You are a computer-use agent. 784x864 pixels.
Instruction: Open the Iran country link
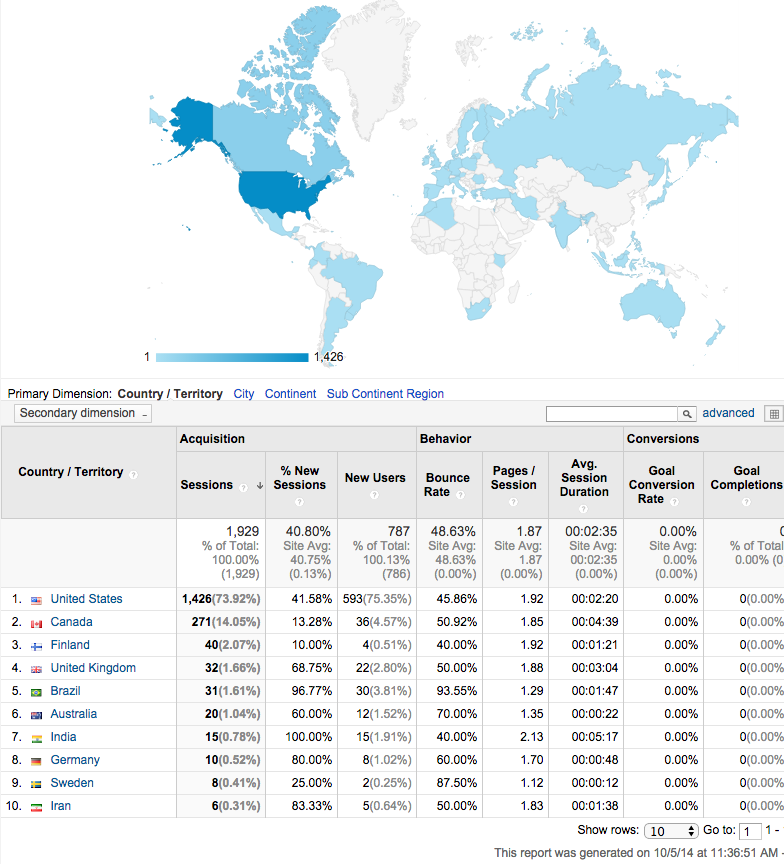[x=61, y=806]
